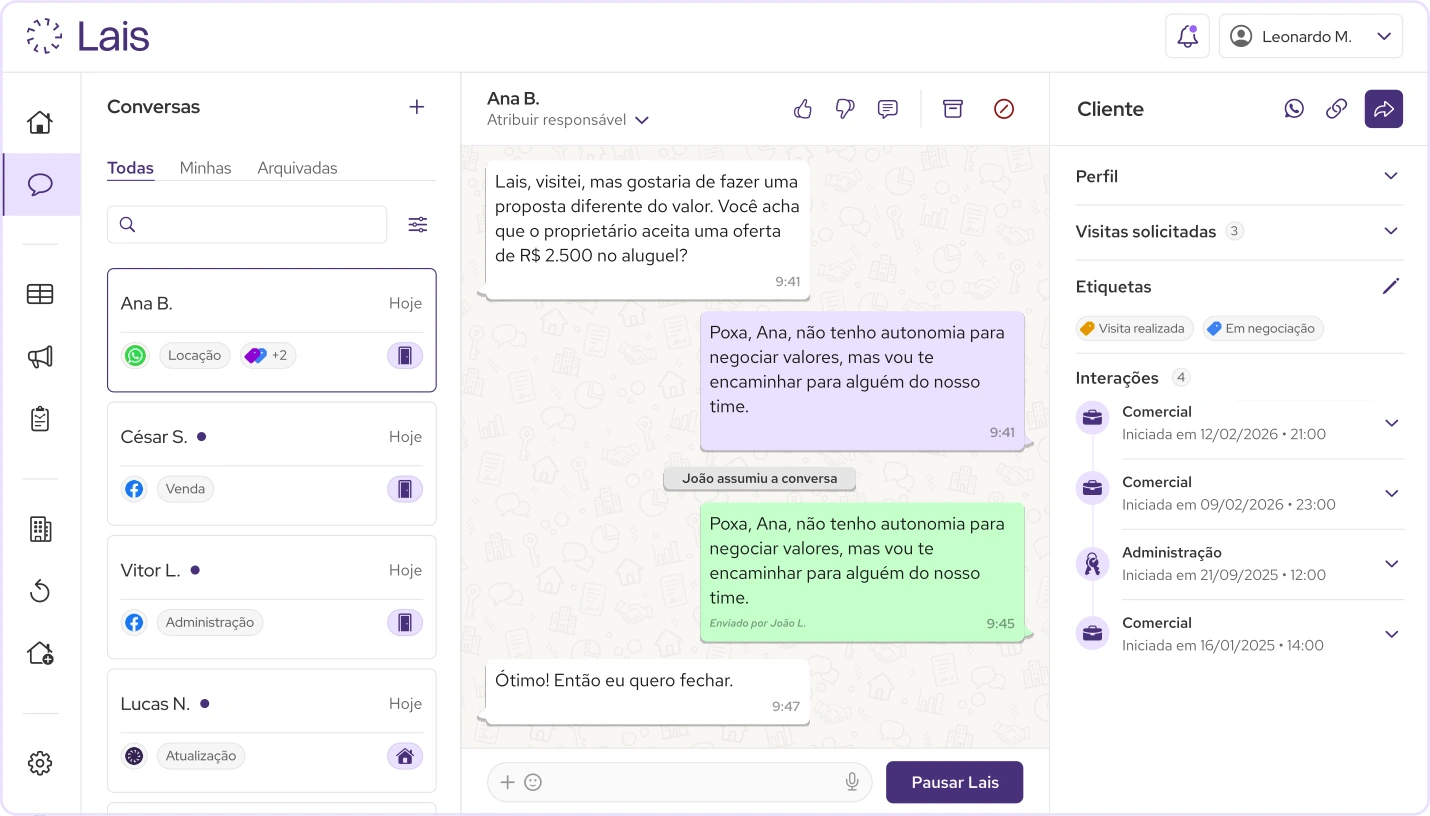Click the notification bell icon
The width and height of the screenshot is (1430, 816).
pyautogui.click(x=1188, y=36)
